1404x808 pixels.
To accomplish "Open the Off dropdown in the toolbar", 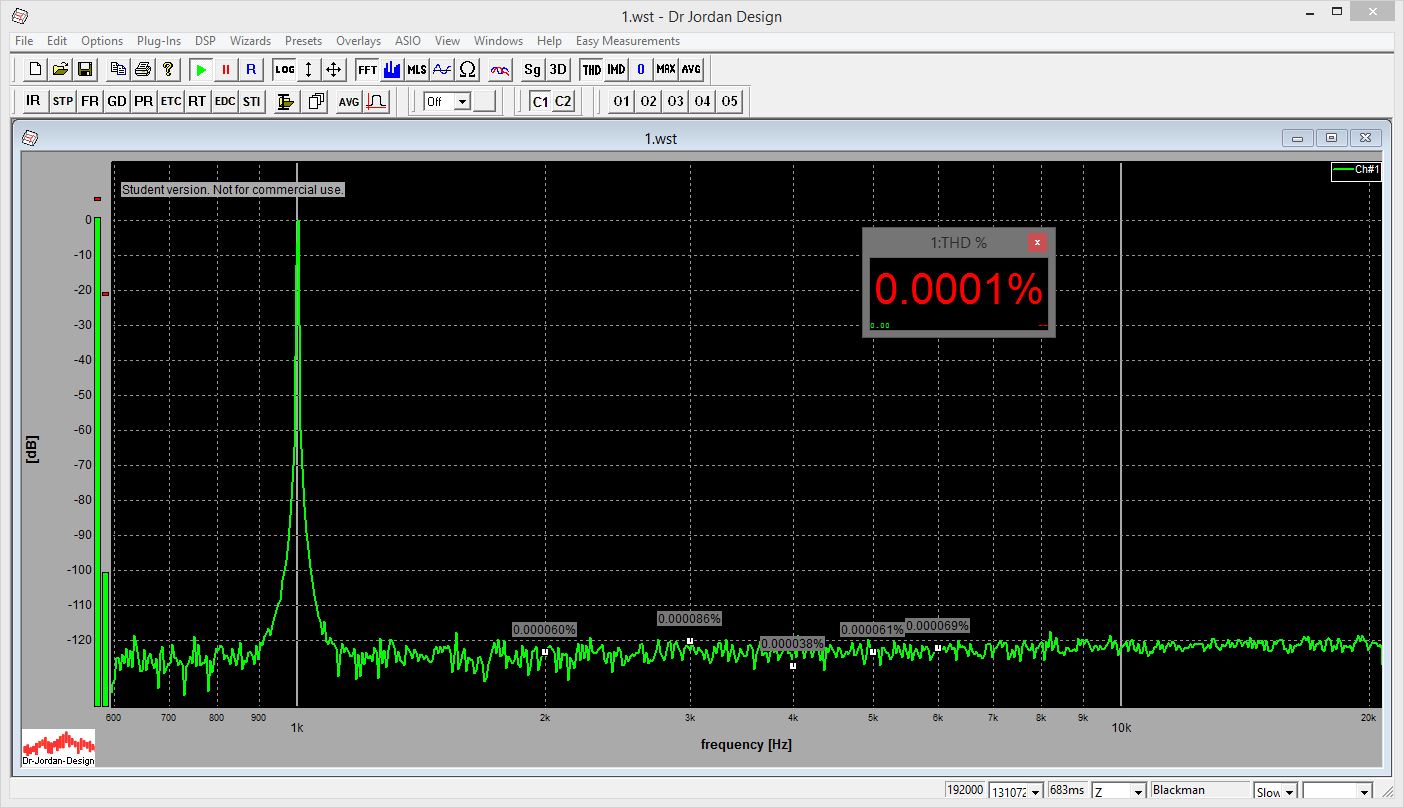I will coord(462,101).
